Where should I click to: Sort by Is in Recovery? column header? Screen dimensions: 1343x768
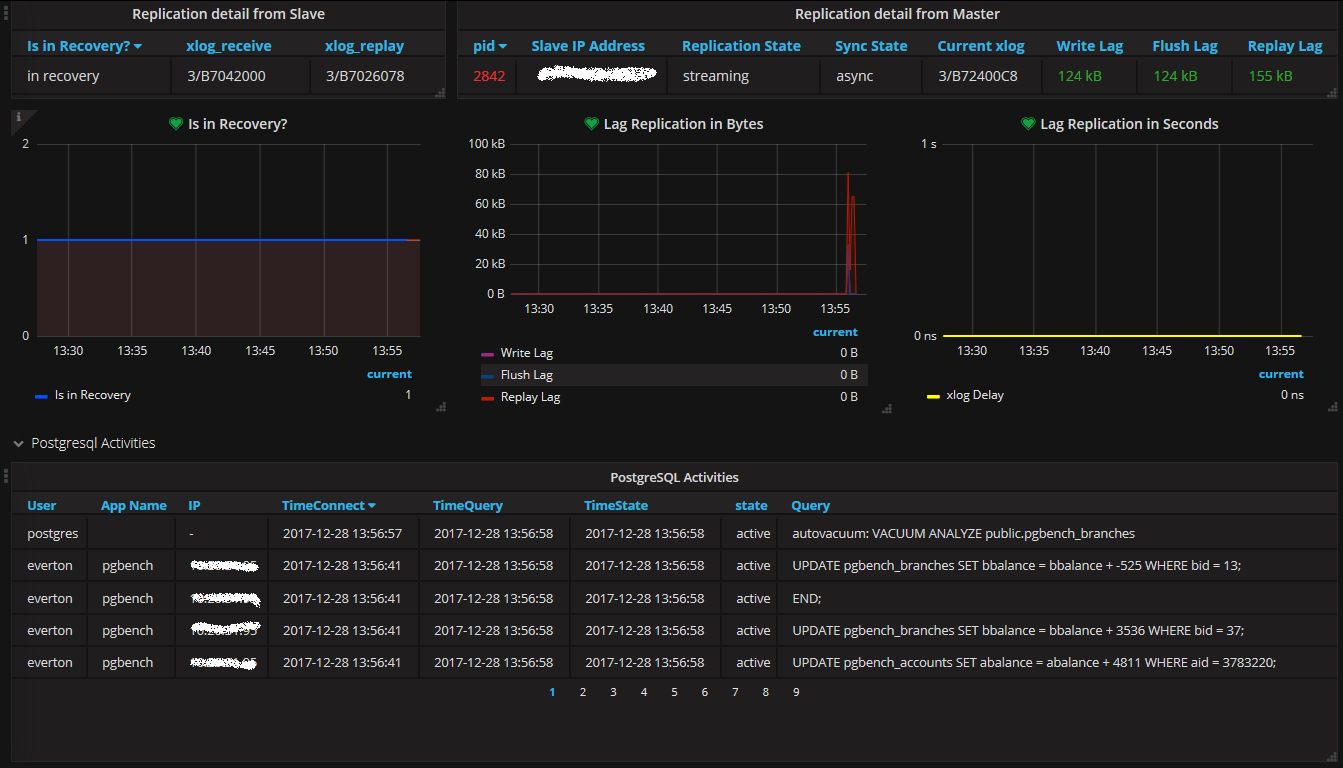point(84,46)
